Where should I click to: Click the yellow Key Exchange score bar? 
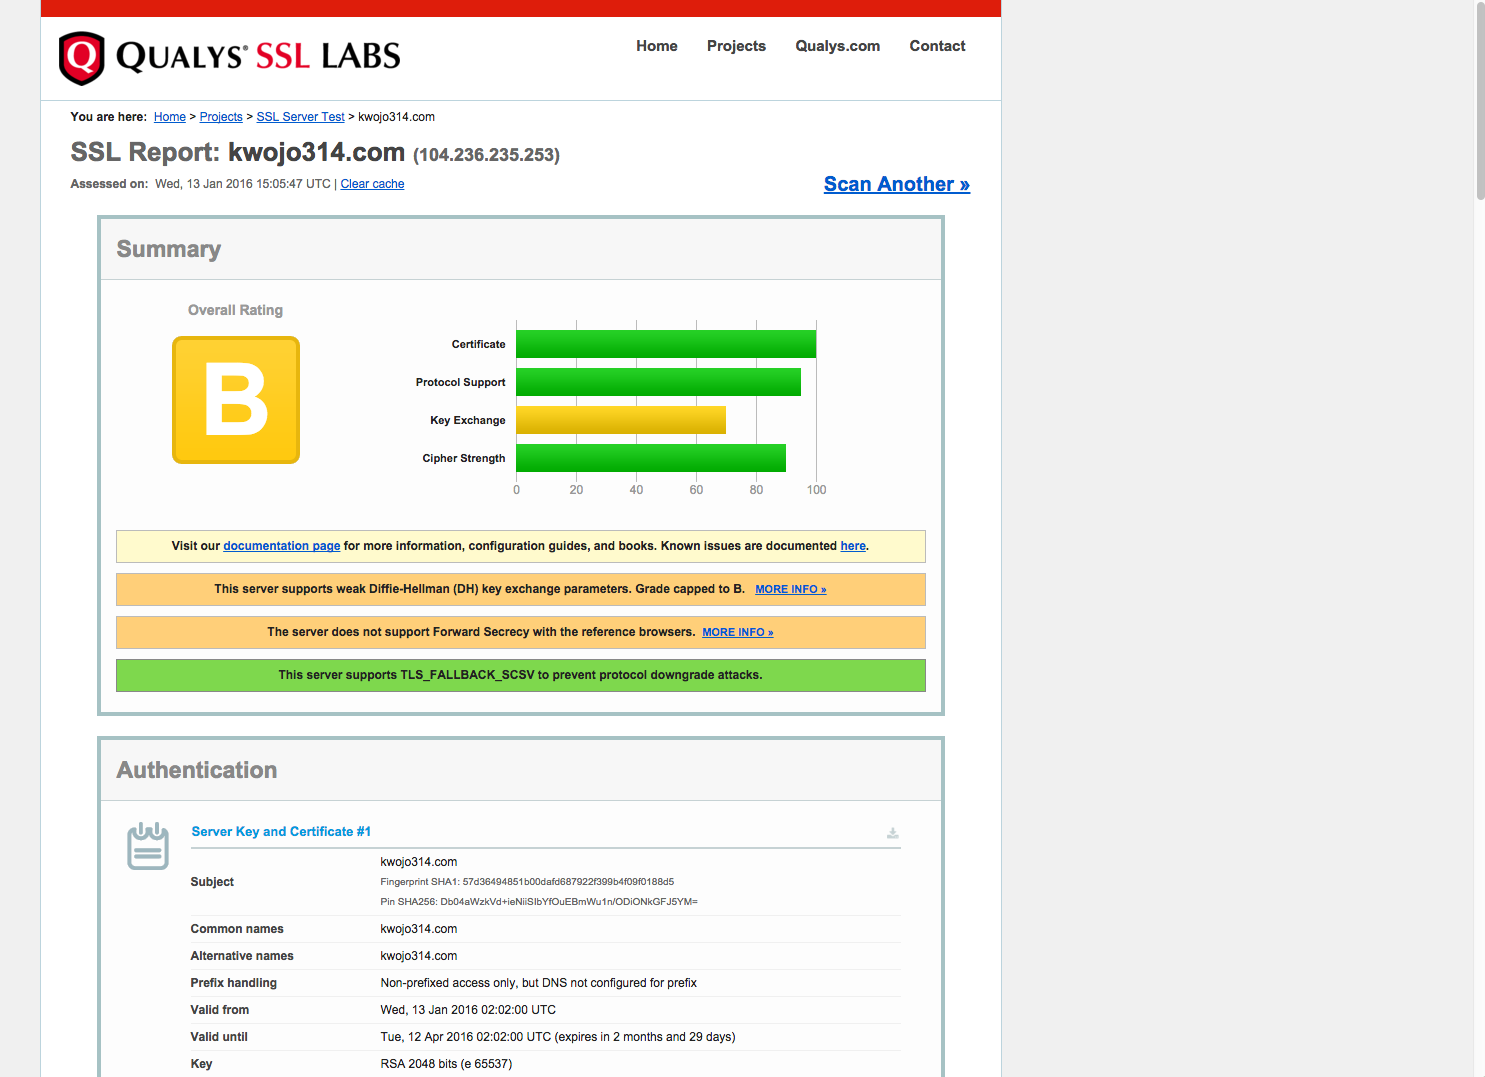(x=621, y=420)
